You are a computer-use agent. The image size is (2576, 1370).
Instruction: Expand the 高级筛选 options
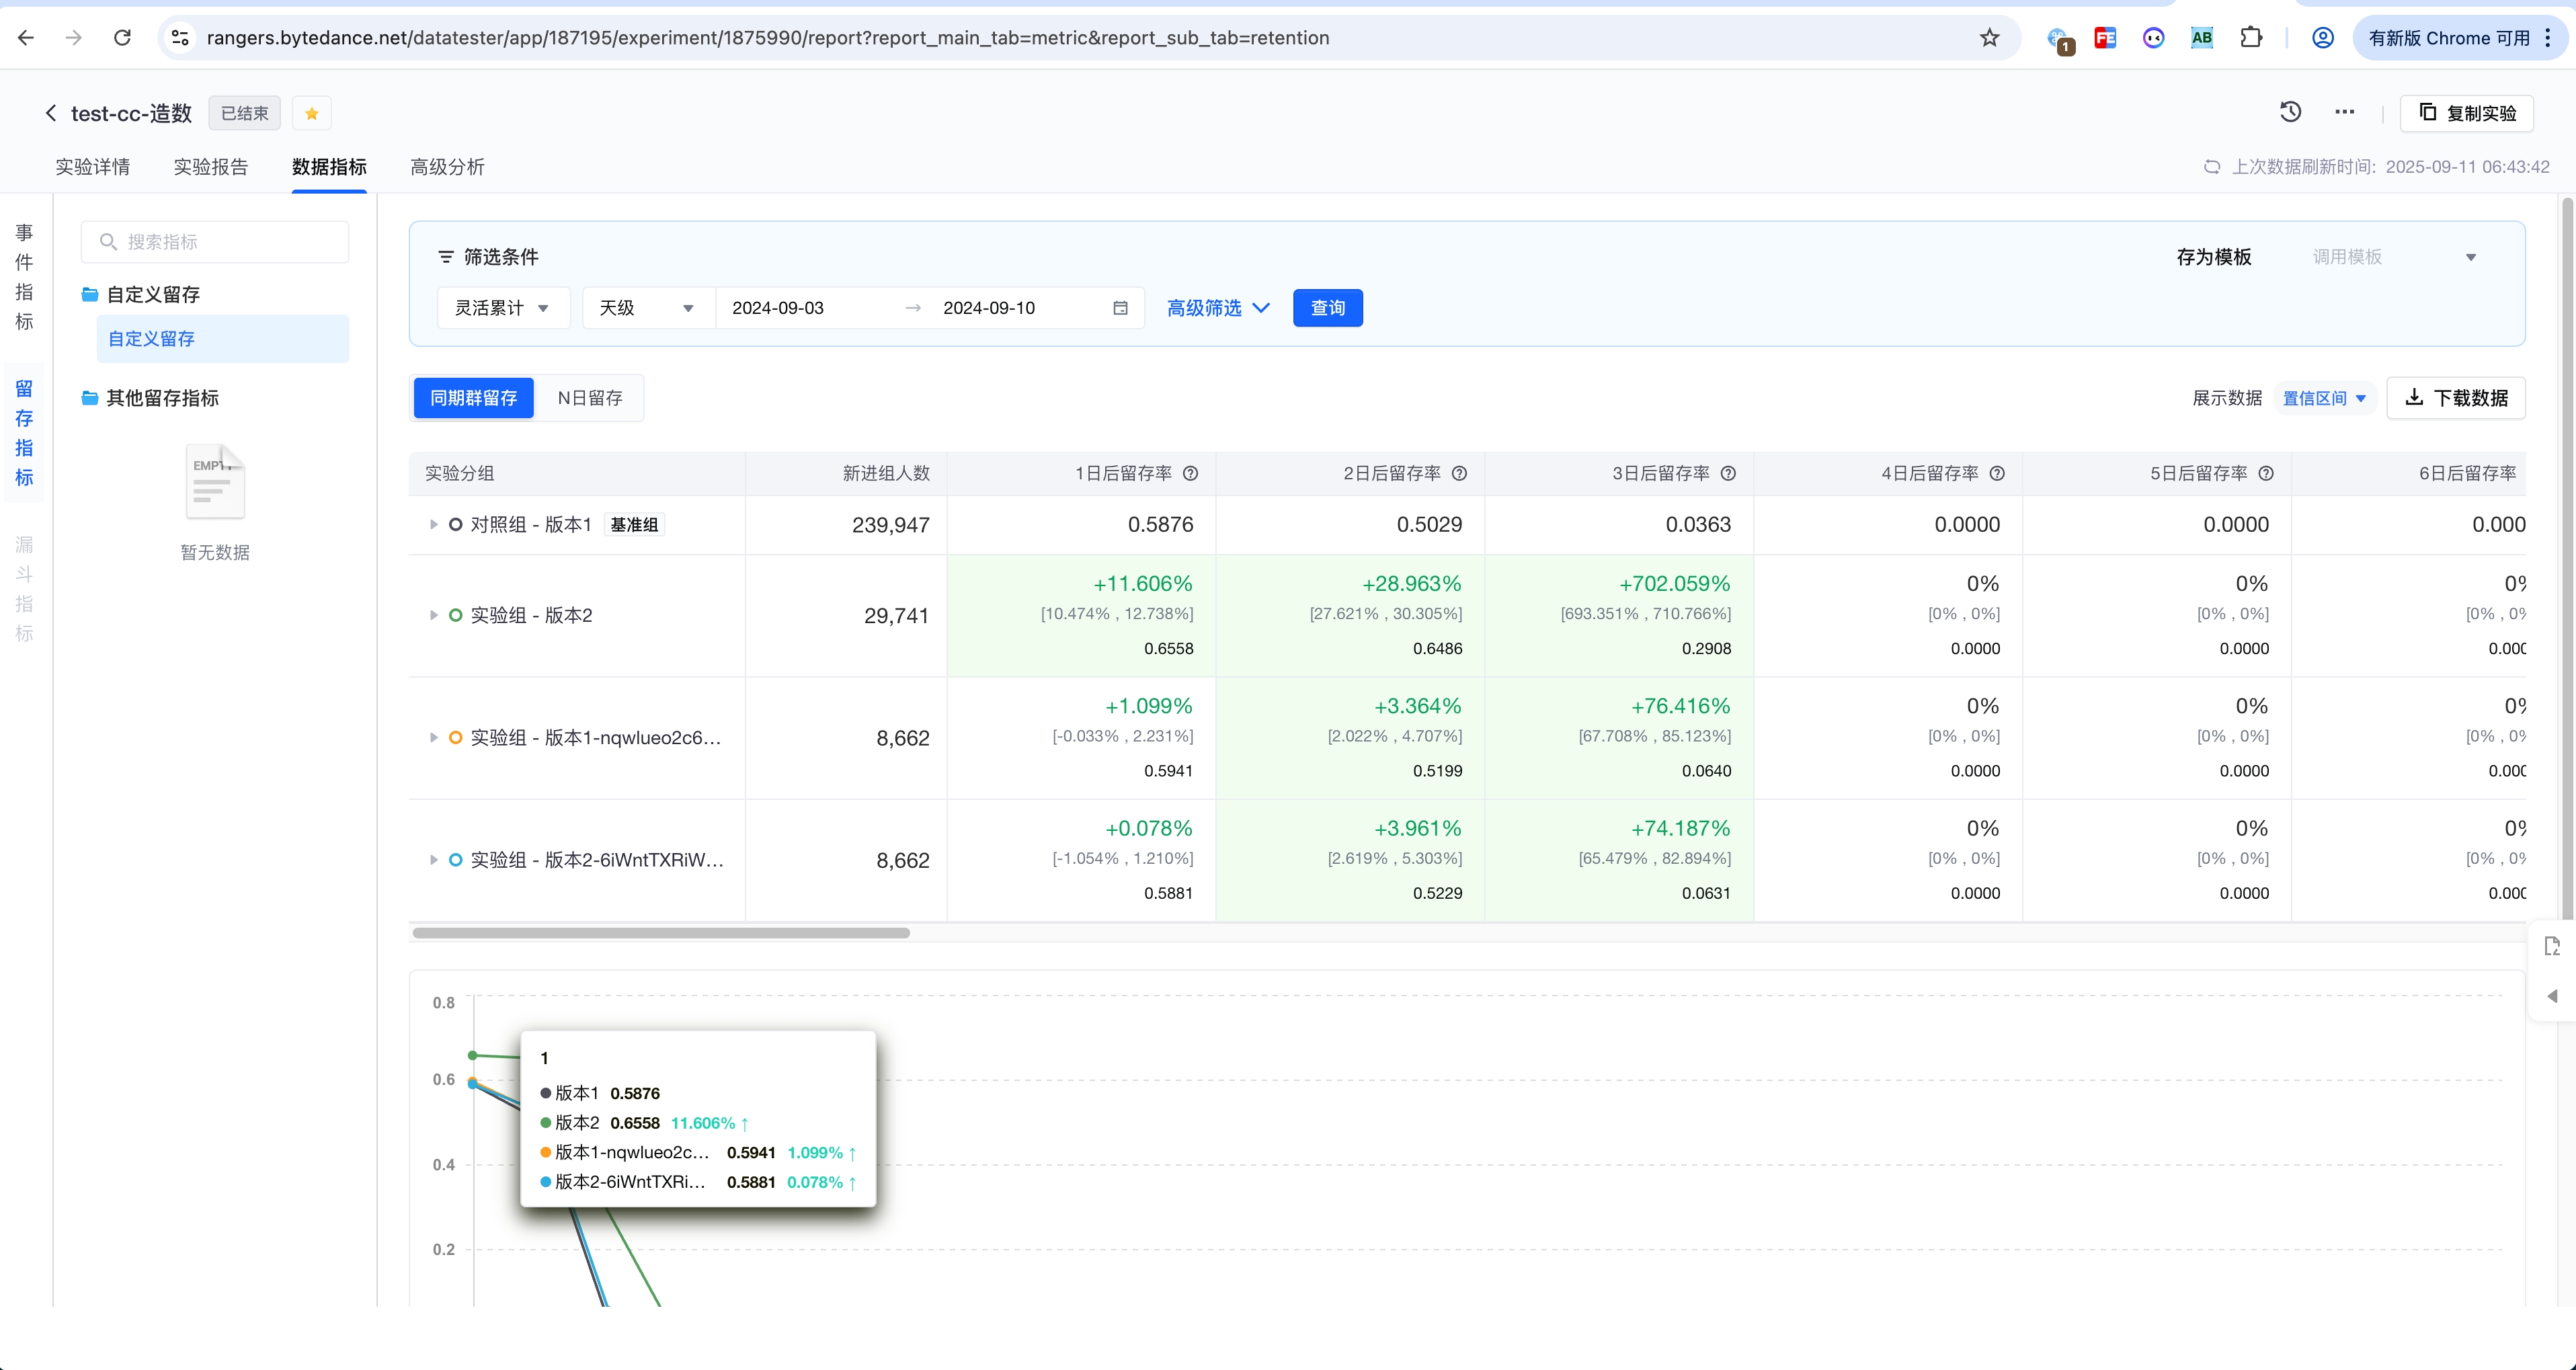tap(1217, 308)
